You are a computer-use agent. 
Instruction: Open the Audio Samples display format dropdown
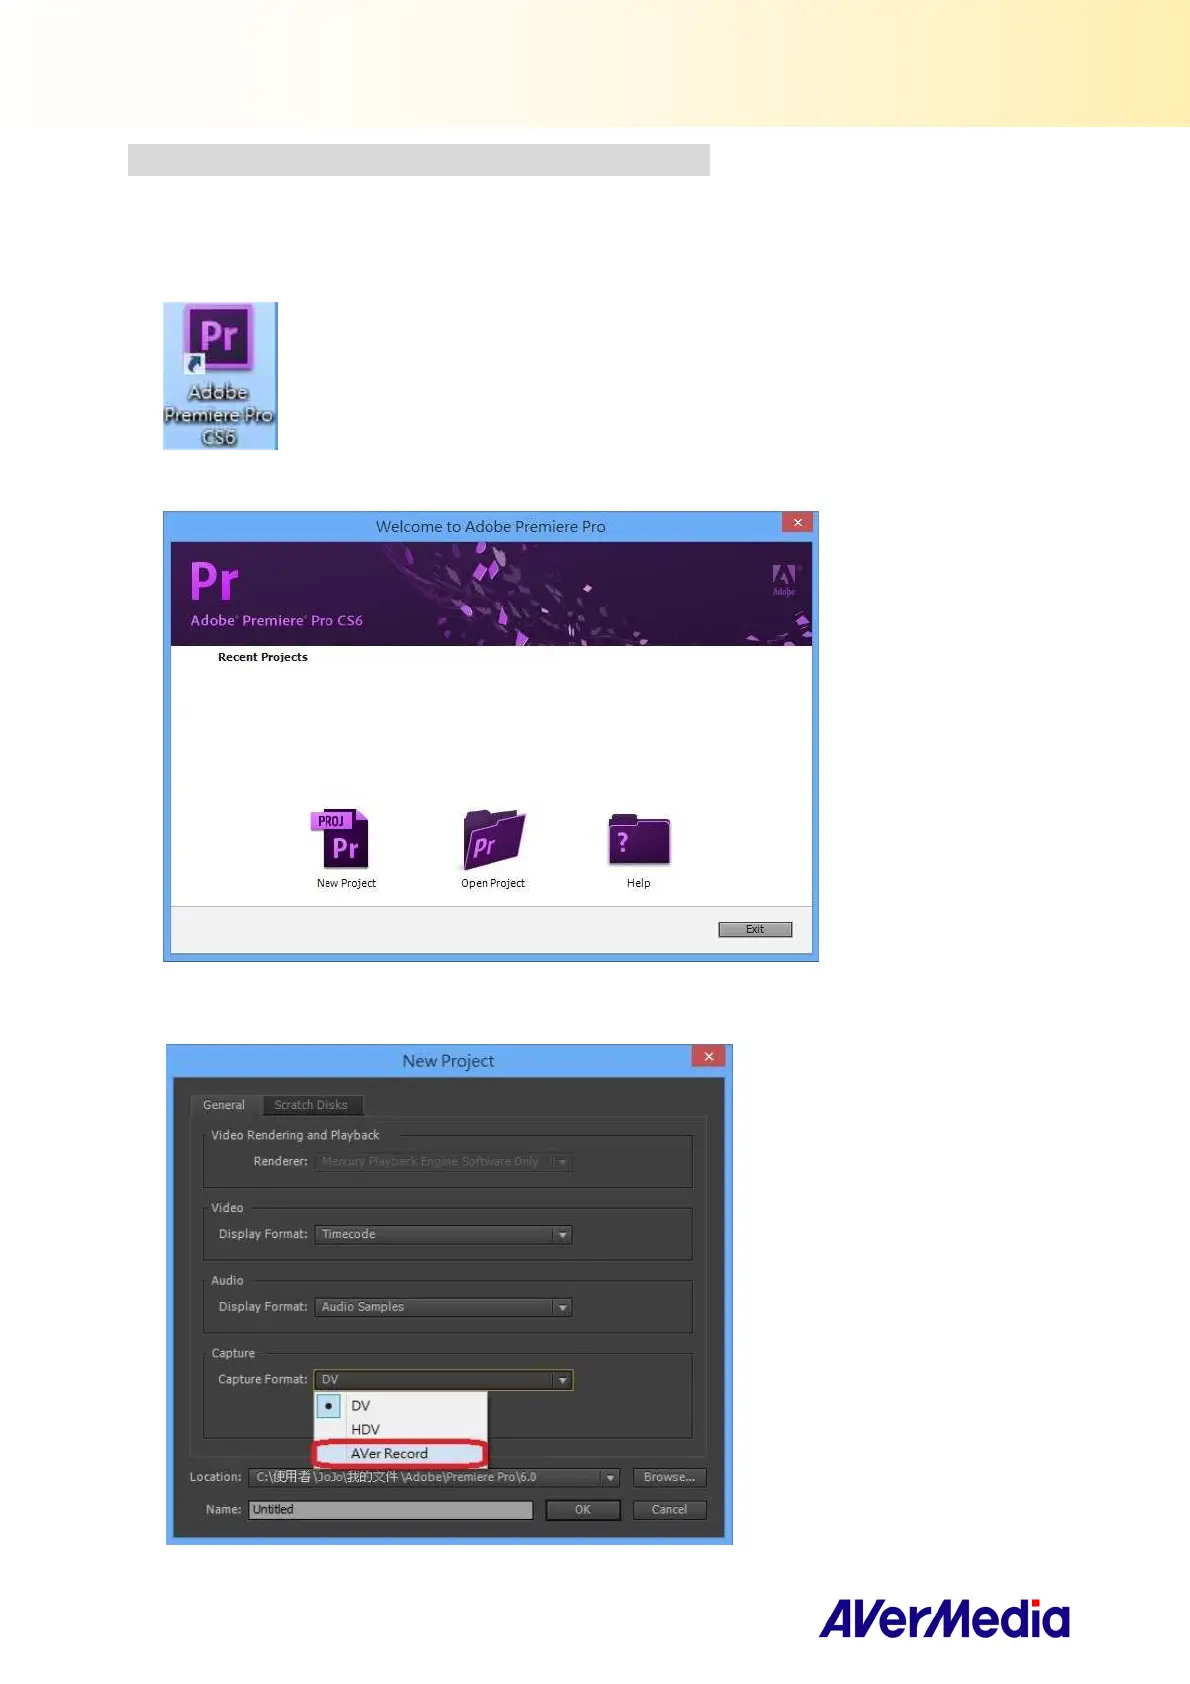(x=563, y=1308)
